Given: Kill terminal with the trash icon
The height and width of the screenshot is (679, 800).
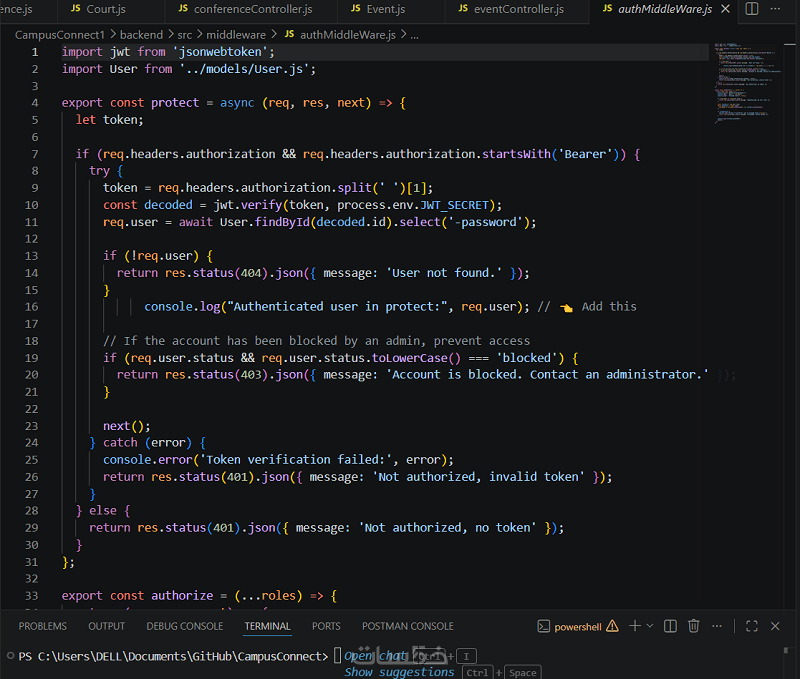Looking at the screenshot, I should [693, 626].
